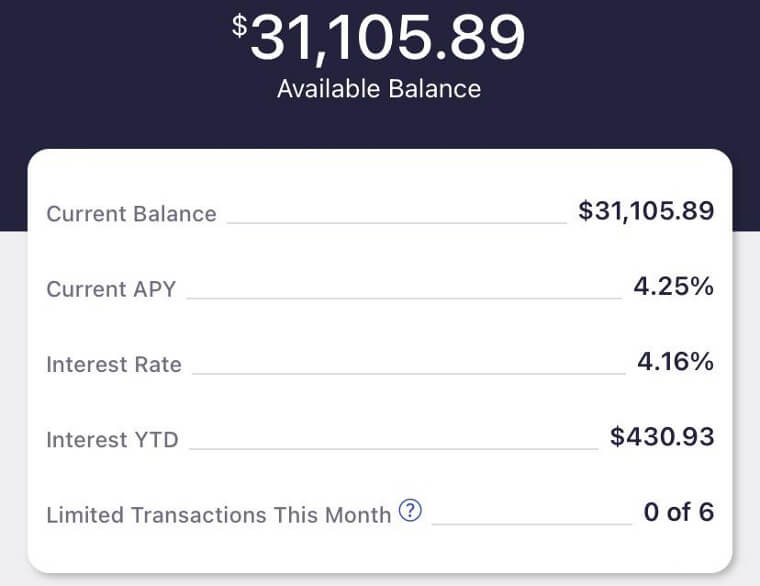Click the $430.93 interest amount
760x586 pixels.
(x=662, y=437)
